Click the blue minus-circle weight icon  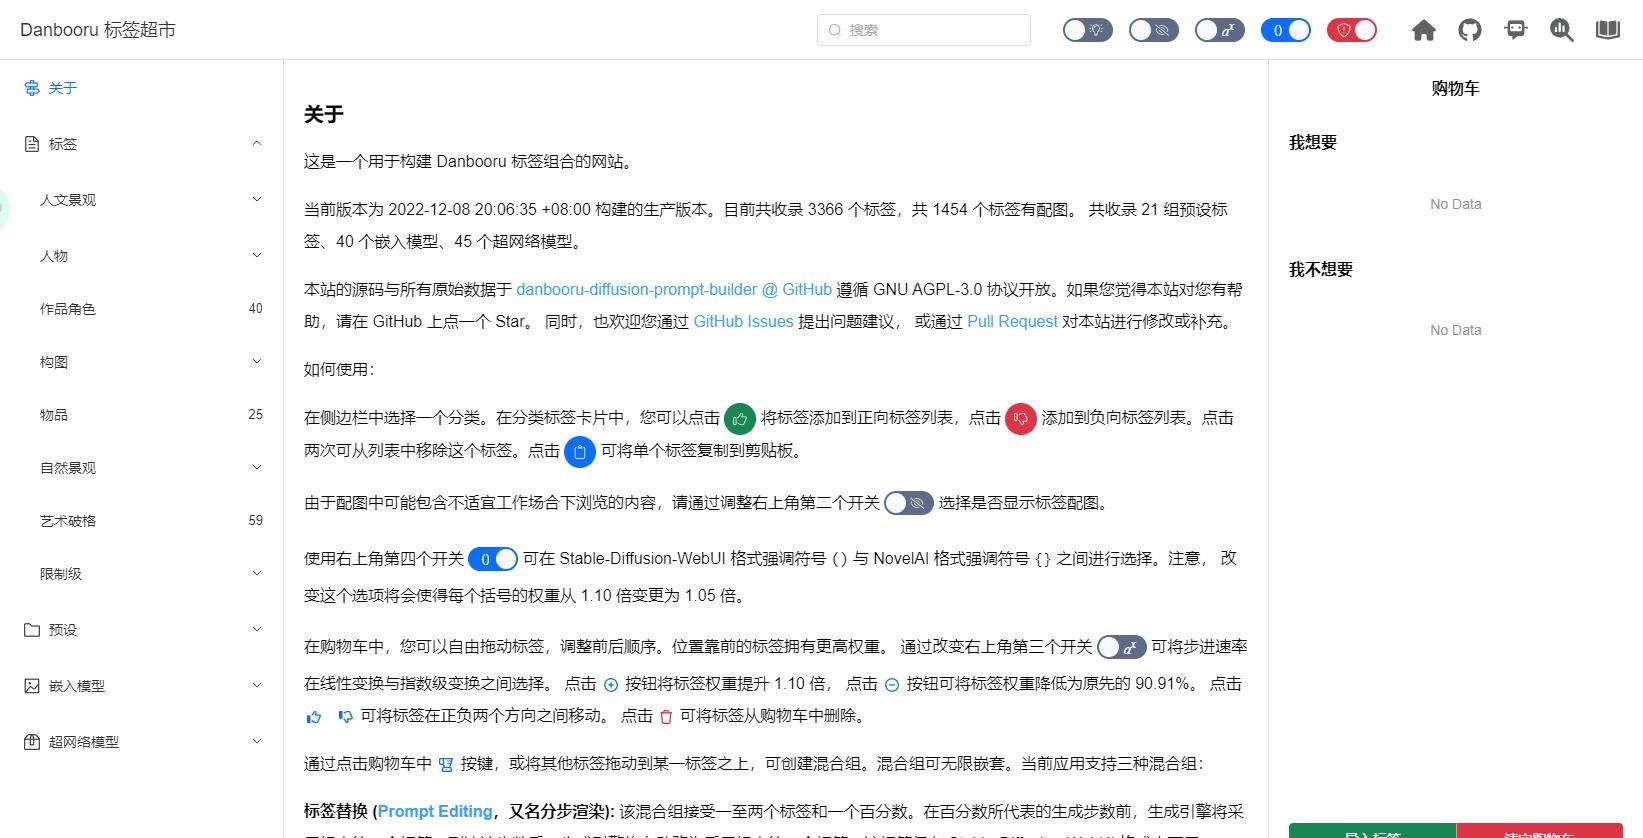click(x=892, y=685)
